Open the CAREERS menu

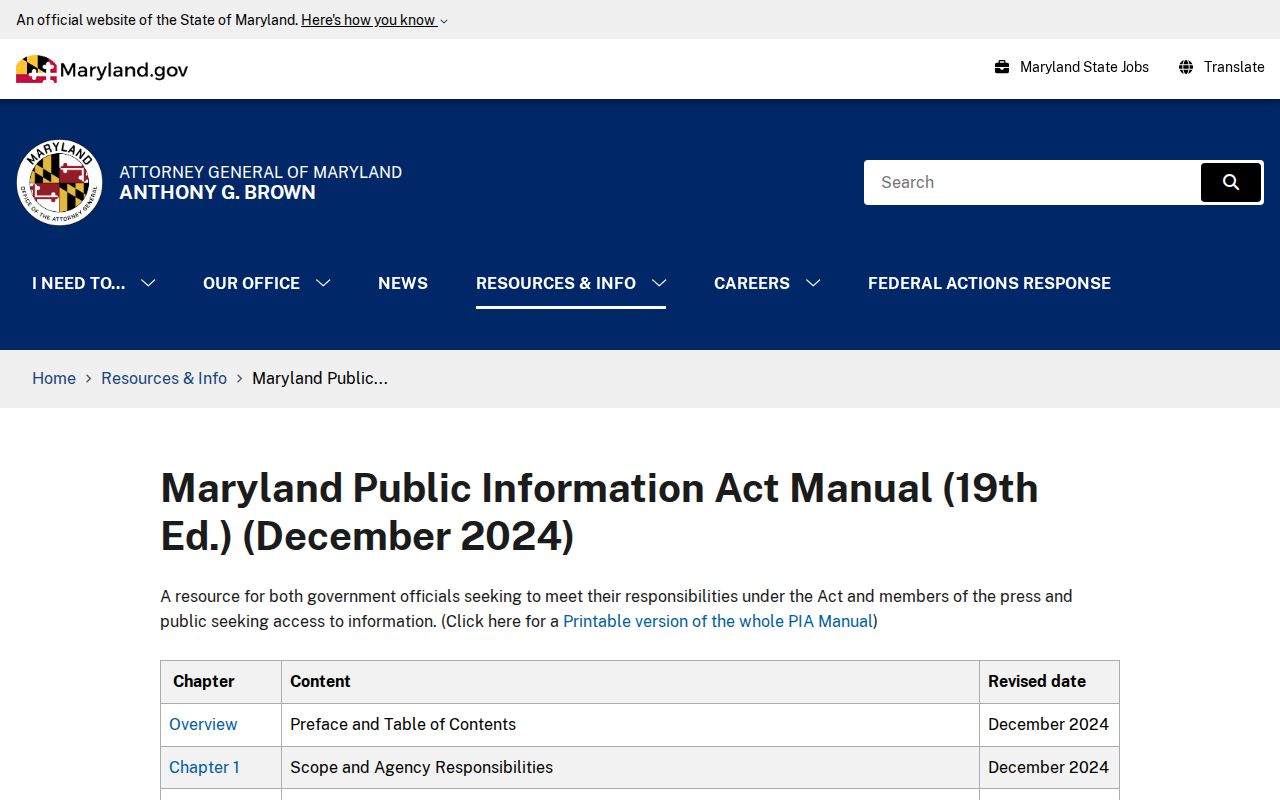point(752,283)
